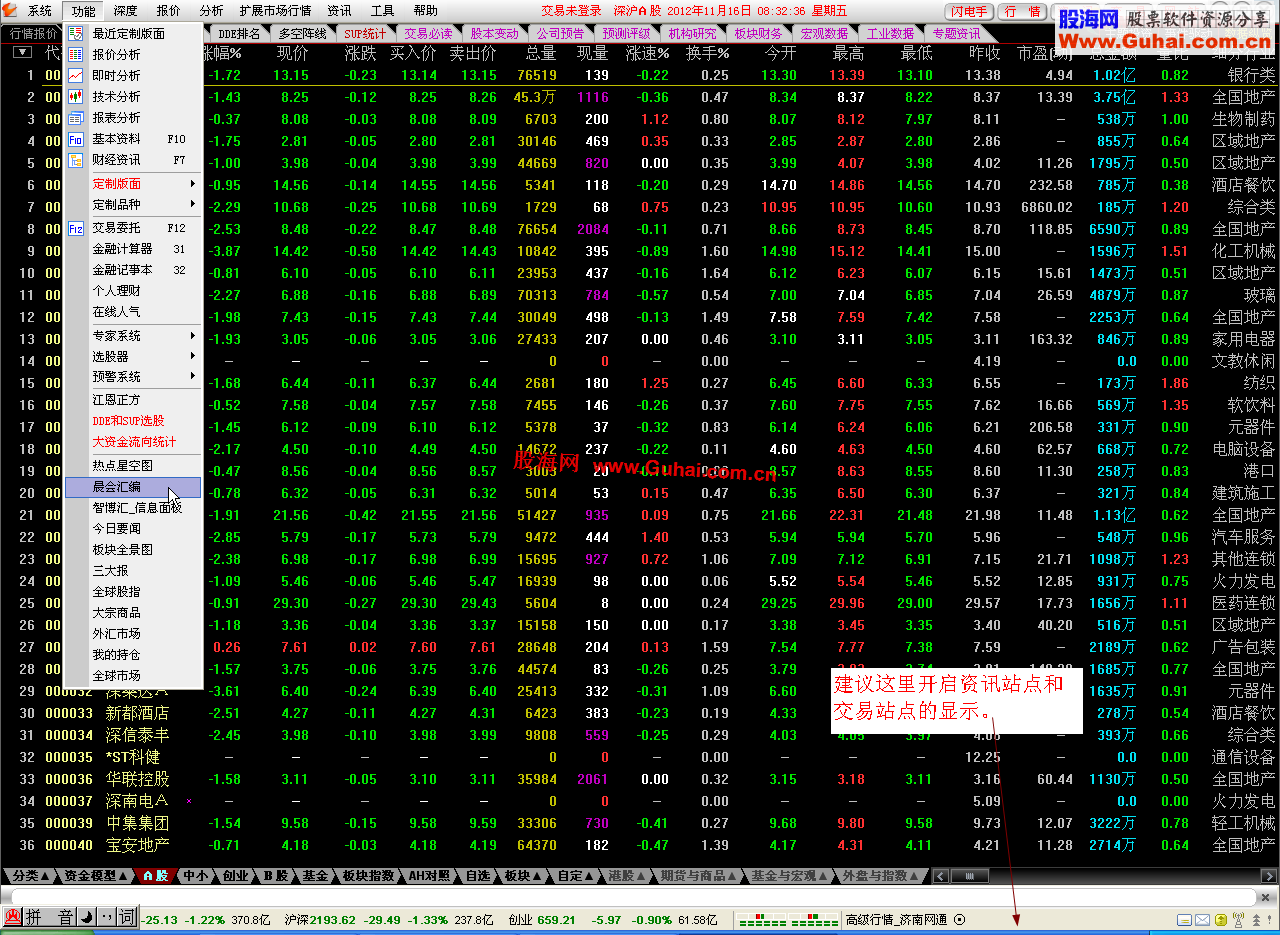Expand the 专家系统 submenu
Screen dimensions: 1280x935
tap(132, 336)
